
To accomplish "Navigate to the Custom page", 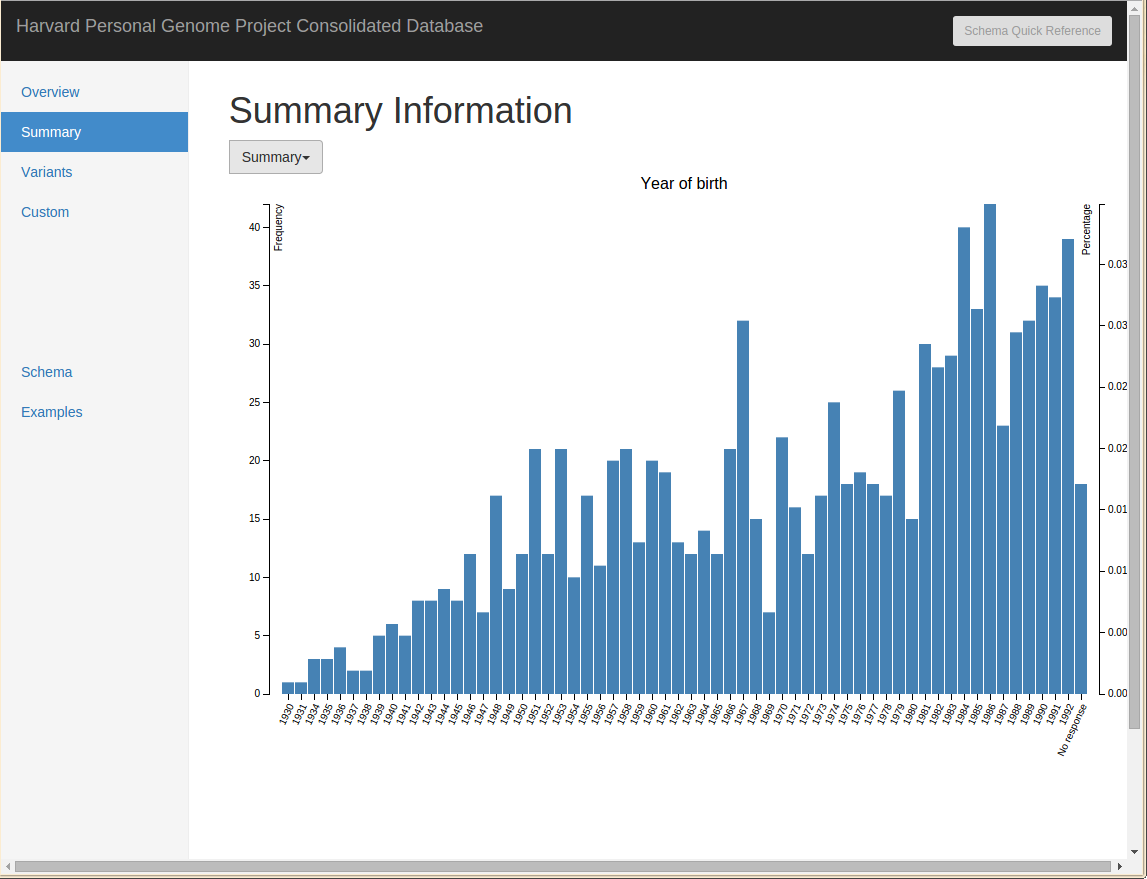I will coord(45,212).
